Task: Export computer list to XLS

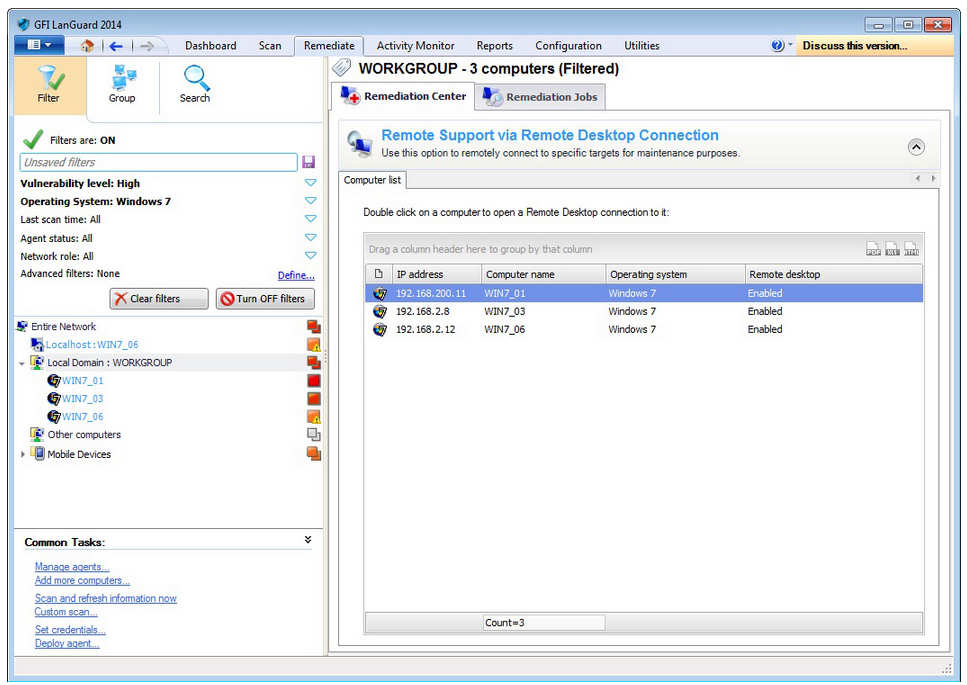Action: coord(892,248)
